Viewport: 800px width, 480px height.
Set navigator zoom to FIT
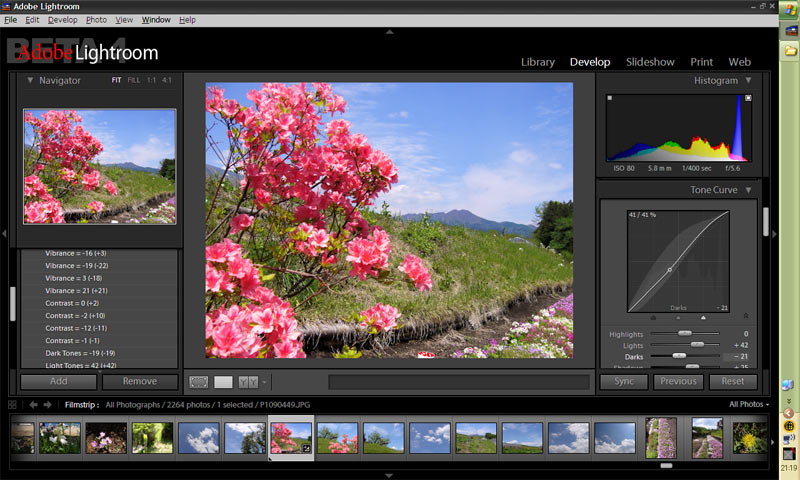tap(116, 80)
